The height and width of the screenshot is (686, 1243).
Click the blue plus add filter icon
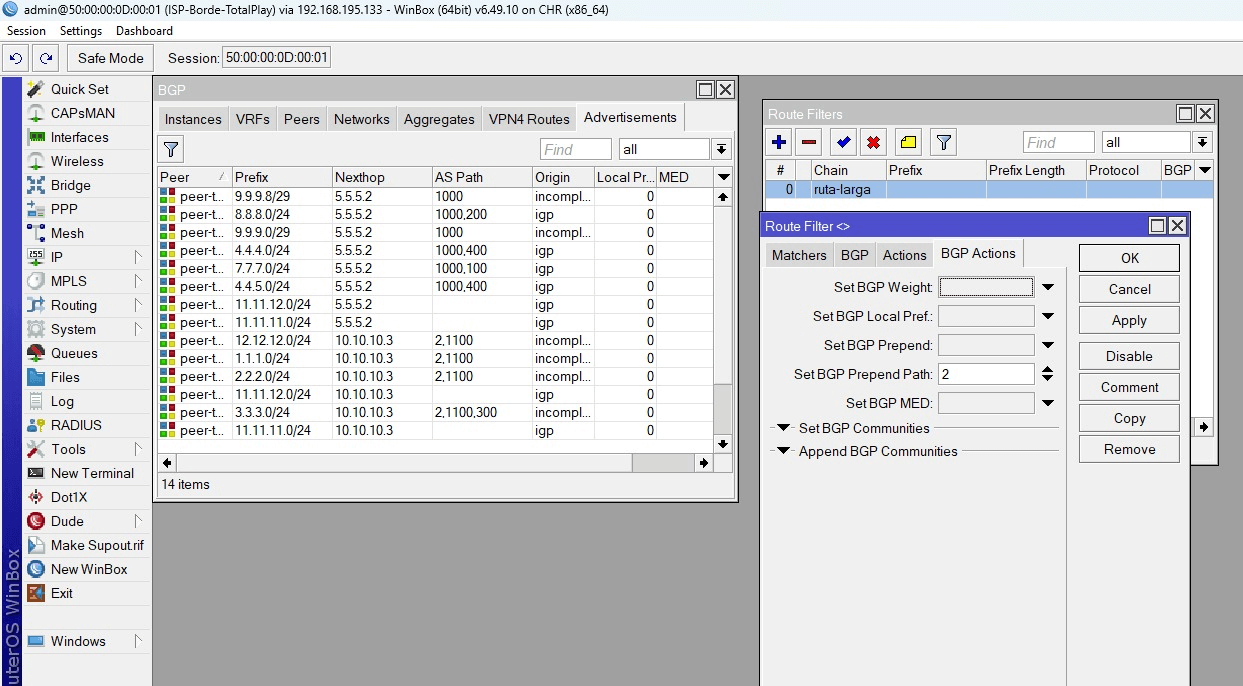pyautogui.click(x=780, y=142)
